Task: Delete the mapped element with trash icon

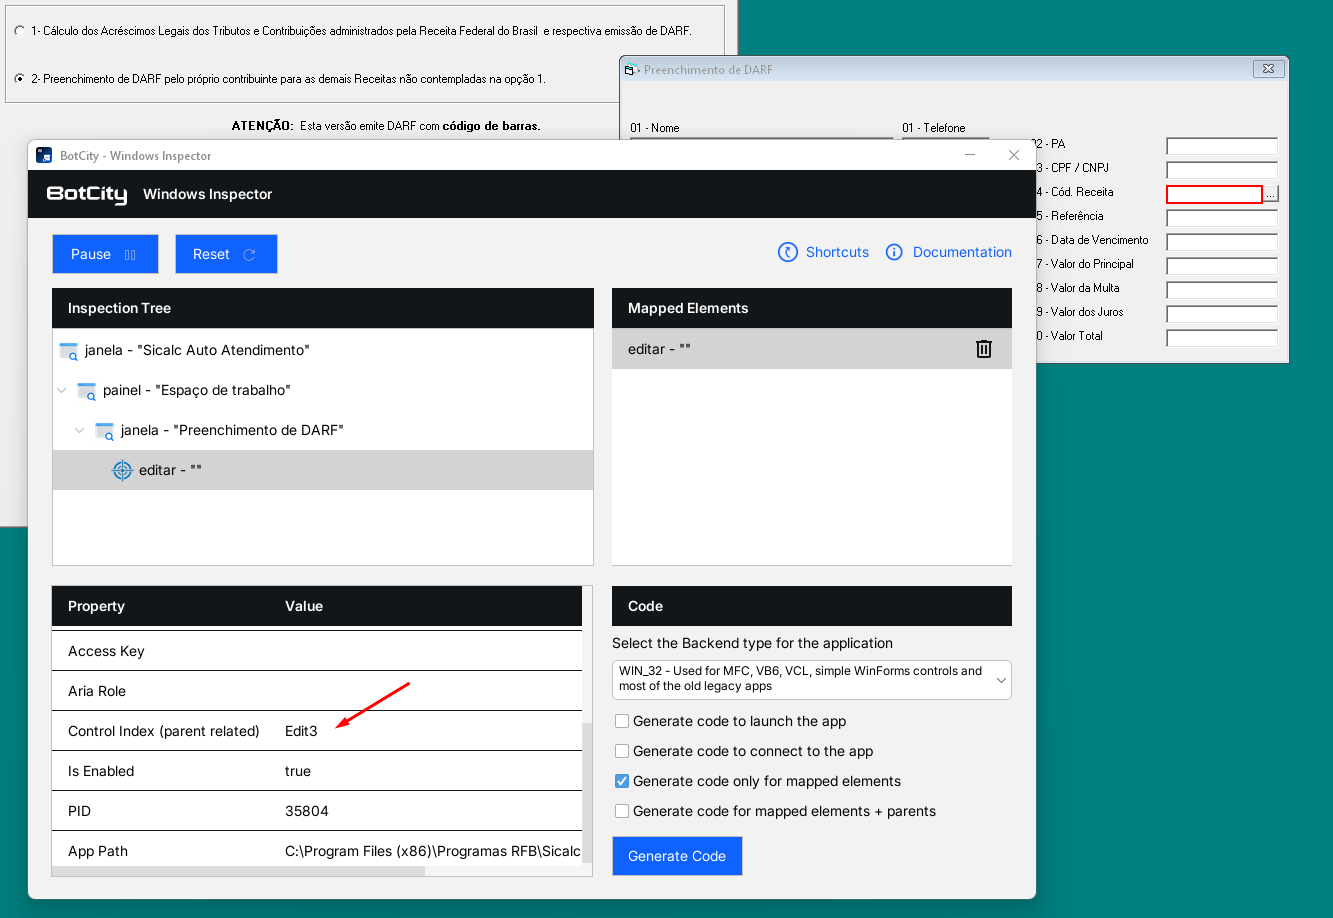Action: click(x=984, y=349)
